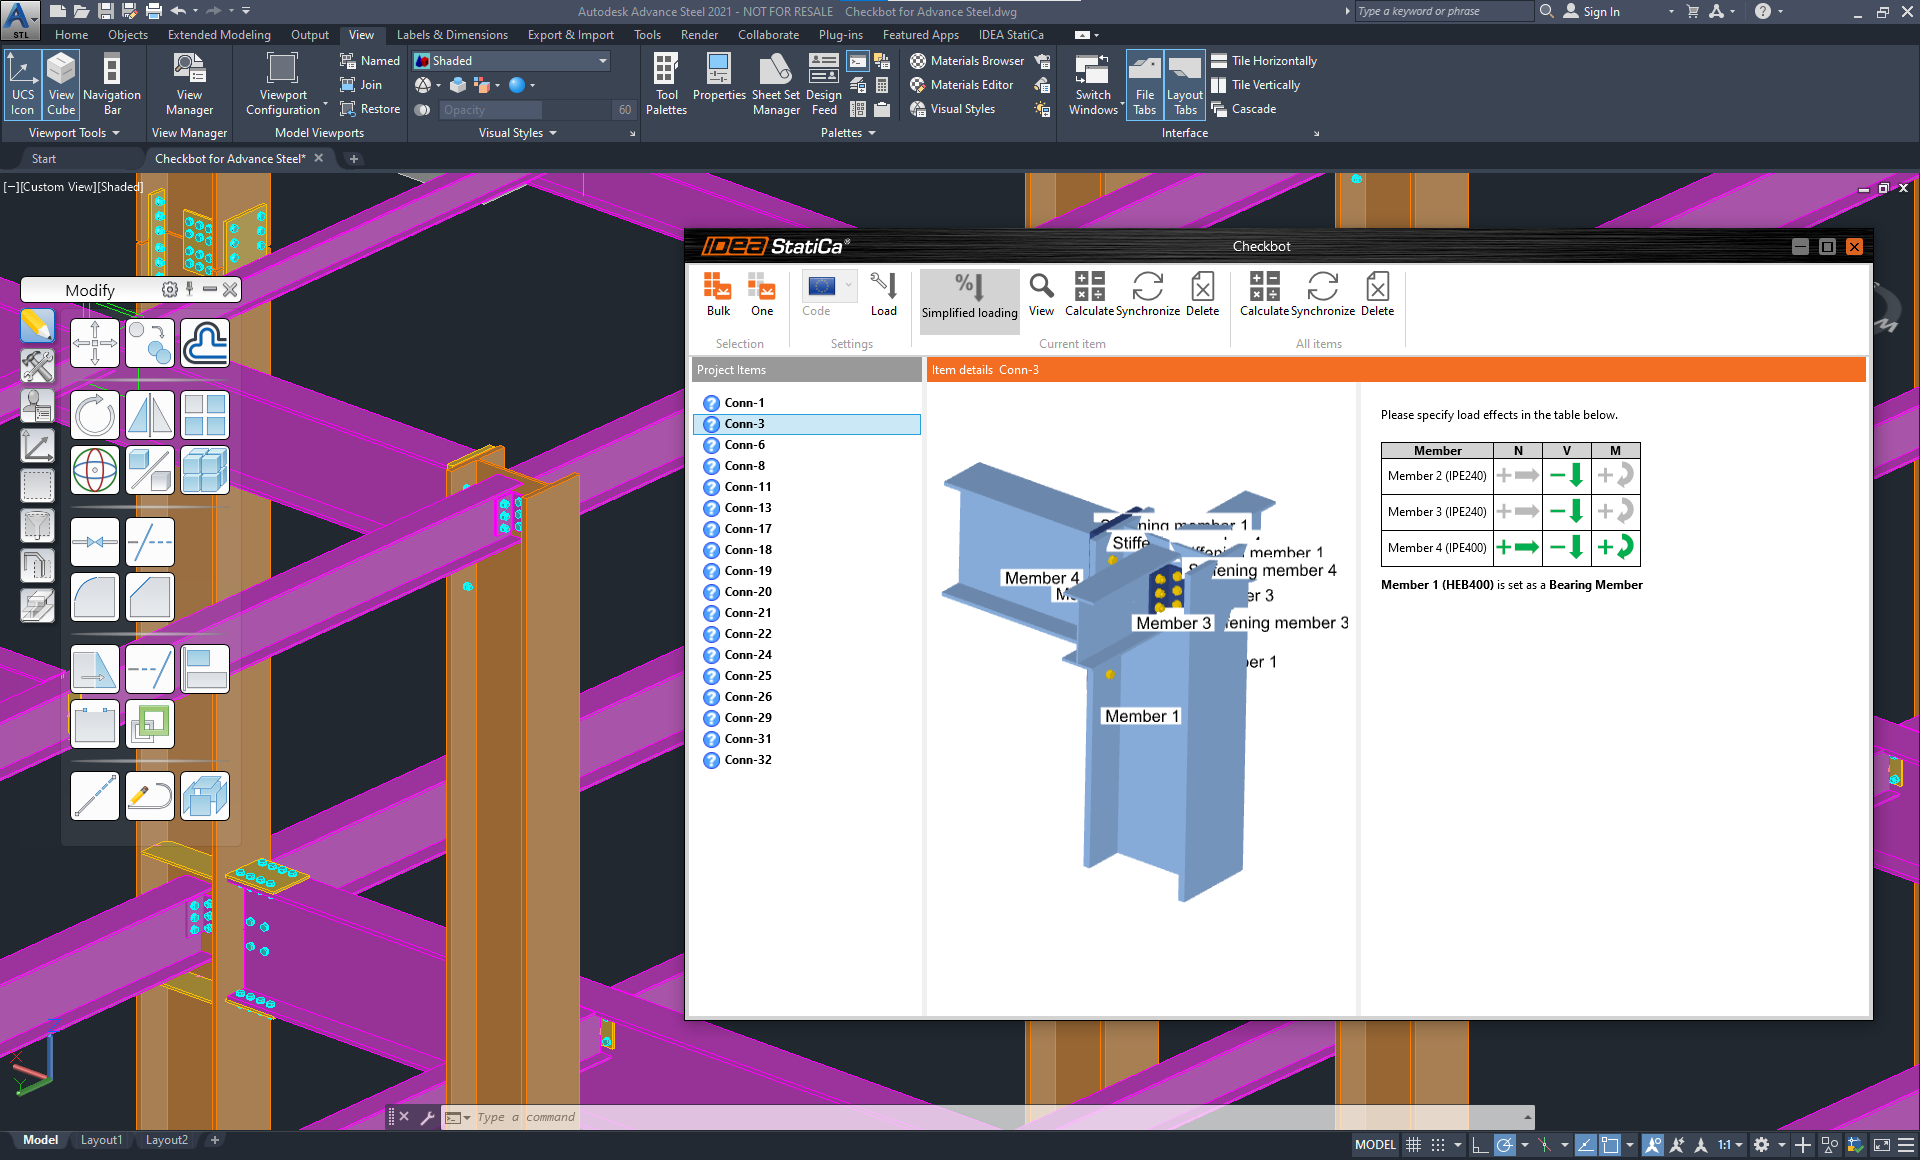Click the Simplified loading tab
Screen dimensions: 1920x1160
[x=968, y=293]
